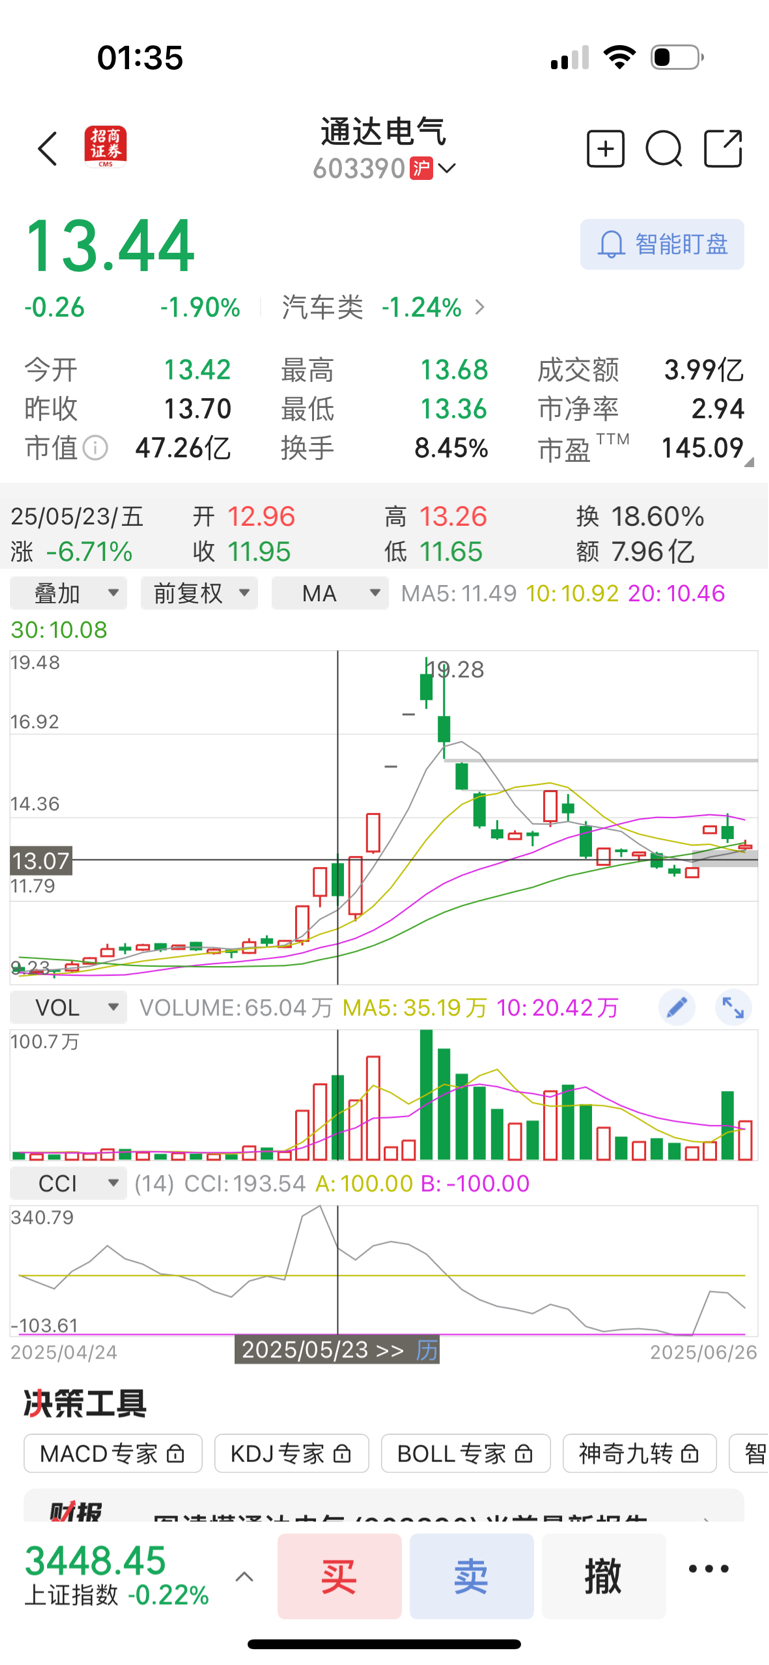Tap the back arrow icon
The image size is (769, 1665).
pyautogui.click(x=47, y=149)
